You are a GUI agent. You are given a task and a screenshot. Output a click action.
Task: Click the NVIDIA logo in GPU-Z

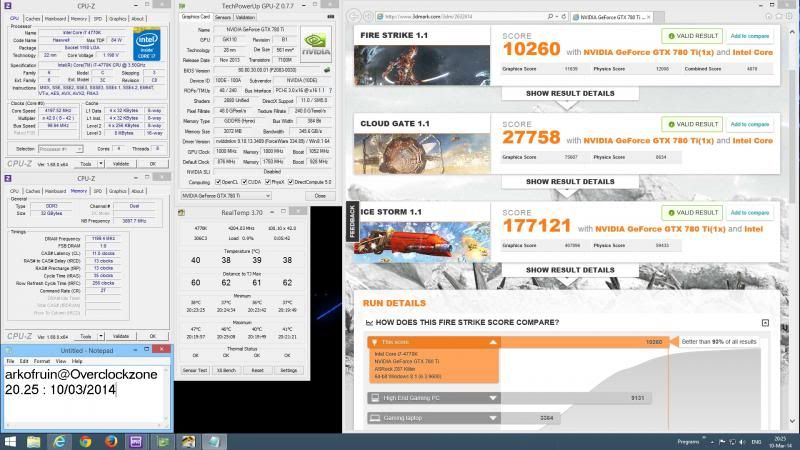click(315, 44)
